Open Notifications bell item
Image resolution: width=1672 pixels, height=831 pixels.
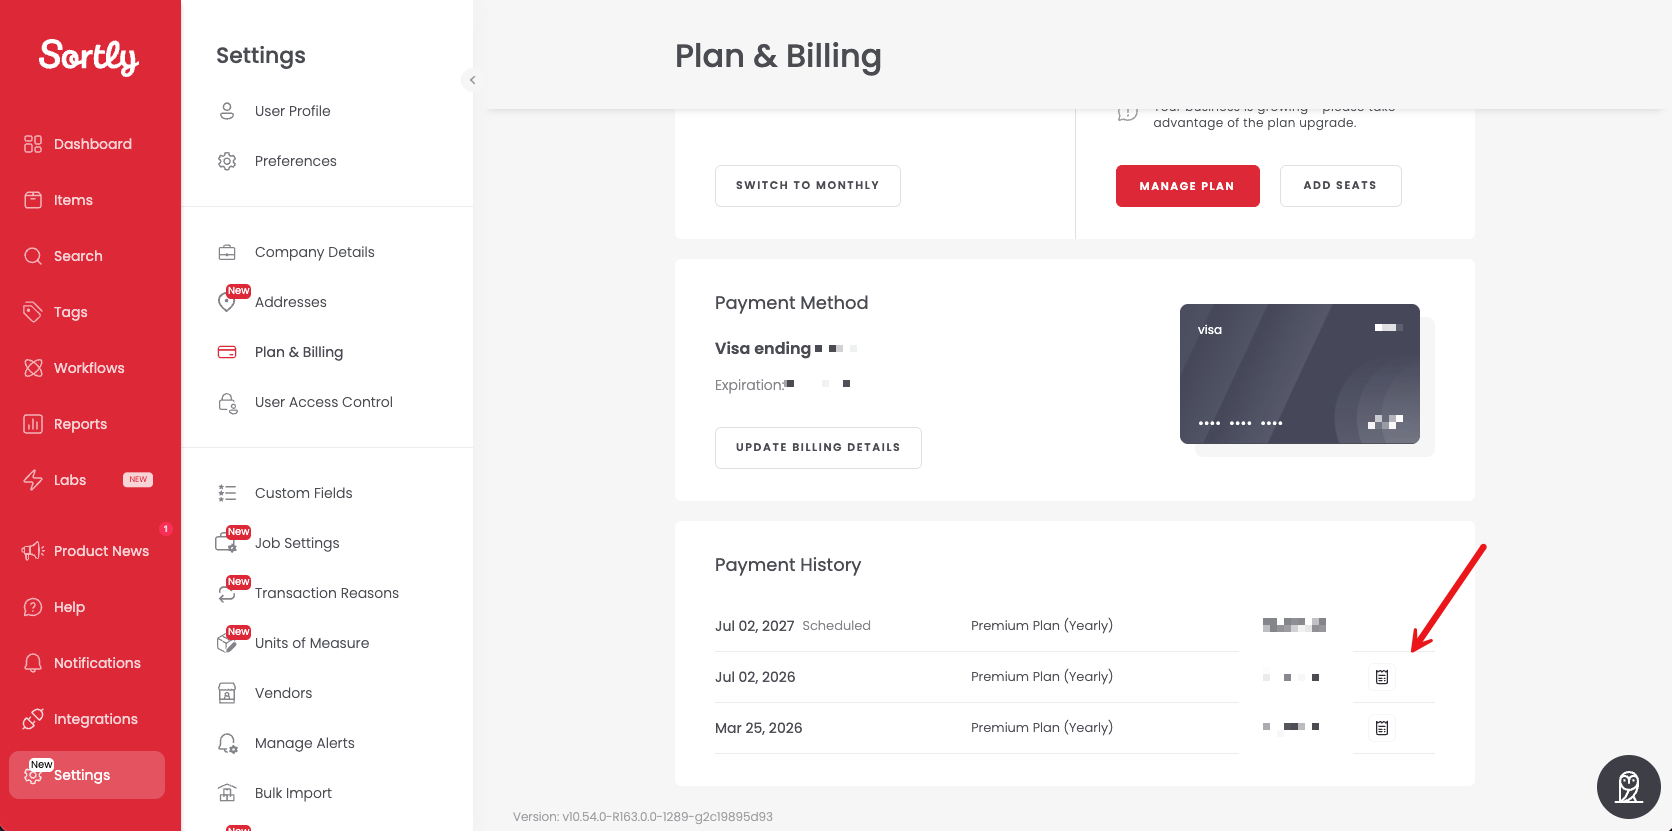83,663
